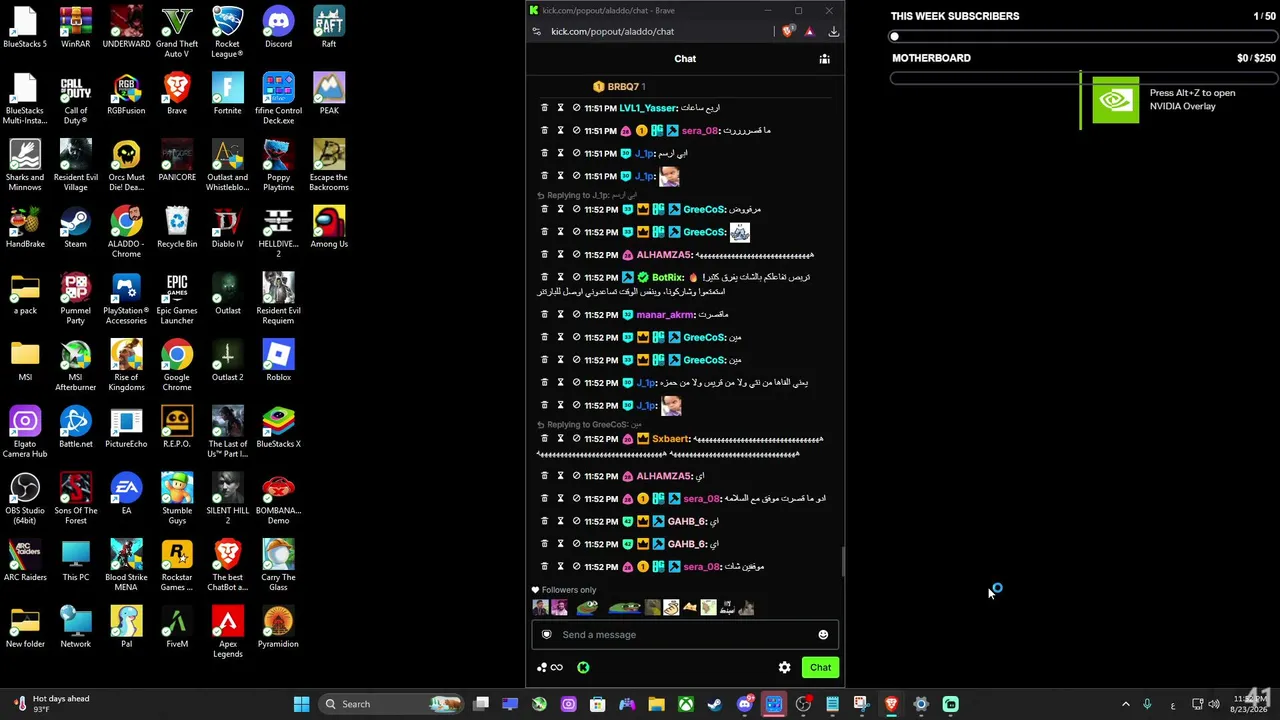Screen dimensions: 1280x720
Task: Click the chat identity badge icon in message box
Action: (x=546, y=635)
